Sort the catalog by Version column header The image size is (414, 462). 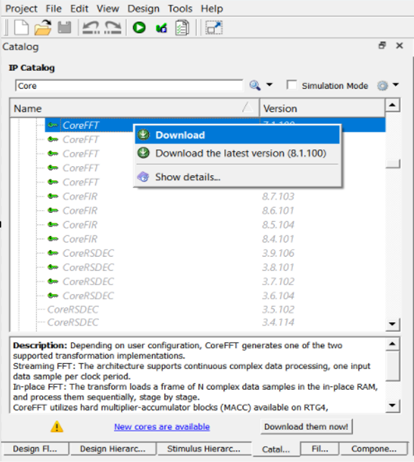click(x=322, y=108)
